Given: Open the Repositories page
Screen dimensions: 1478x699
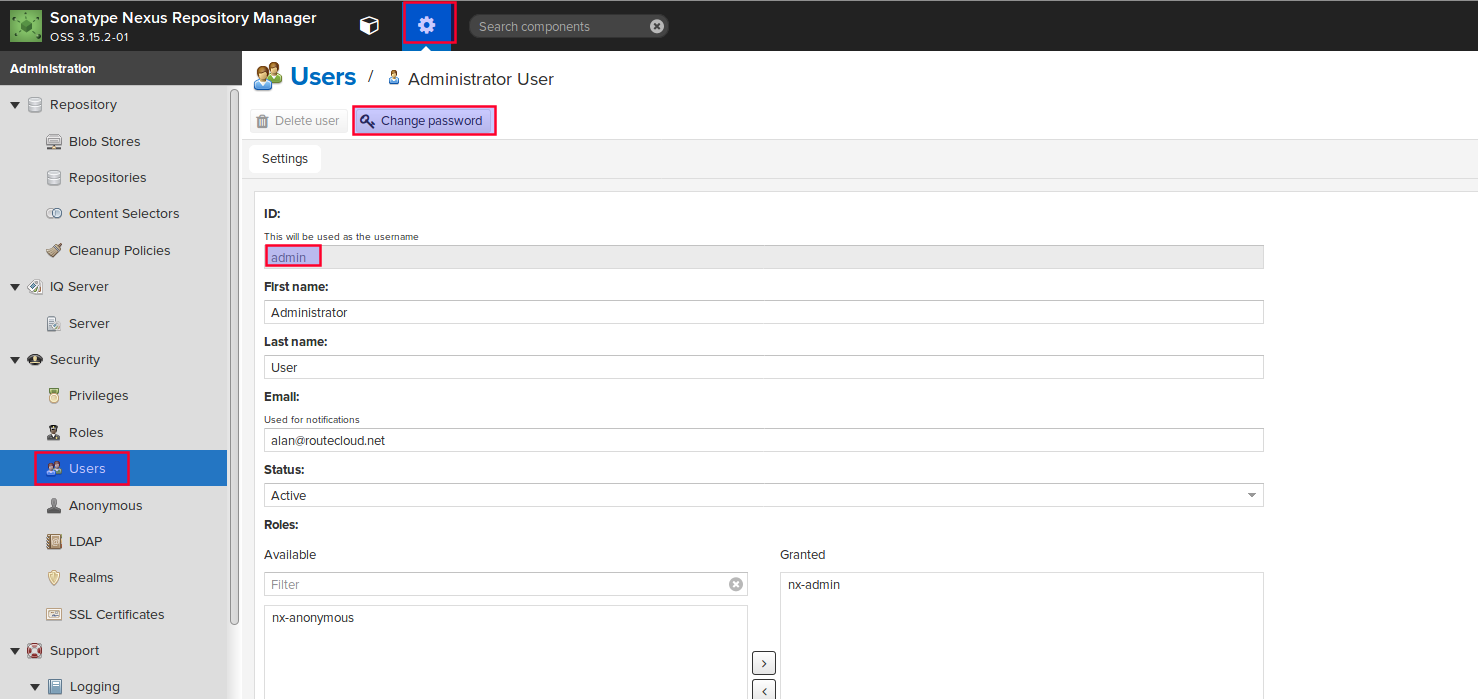Looking at the screenshot, I should (x=108, y=178).
